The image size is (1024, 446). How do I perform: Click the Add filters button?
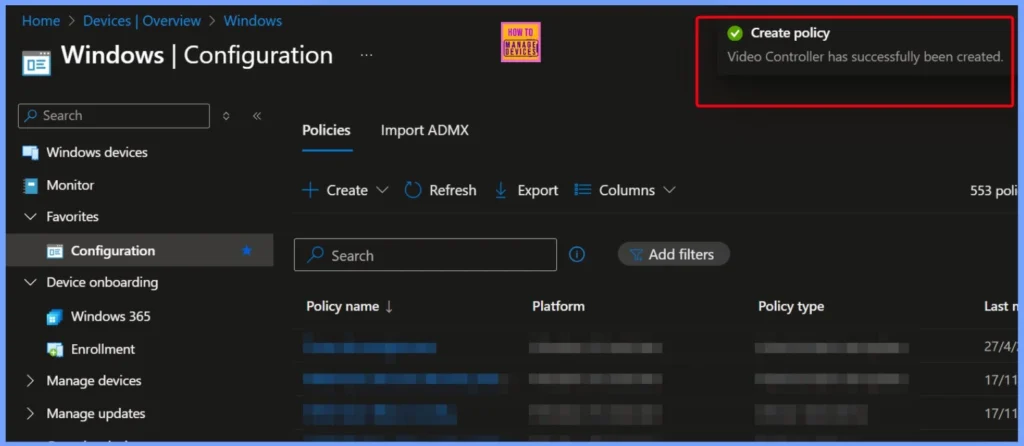coord(673,254)
